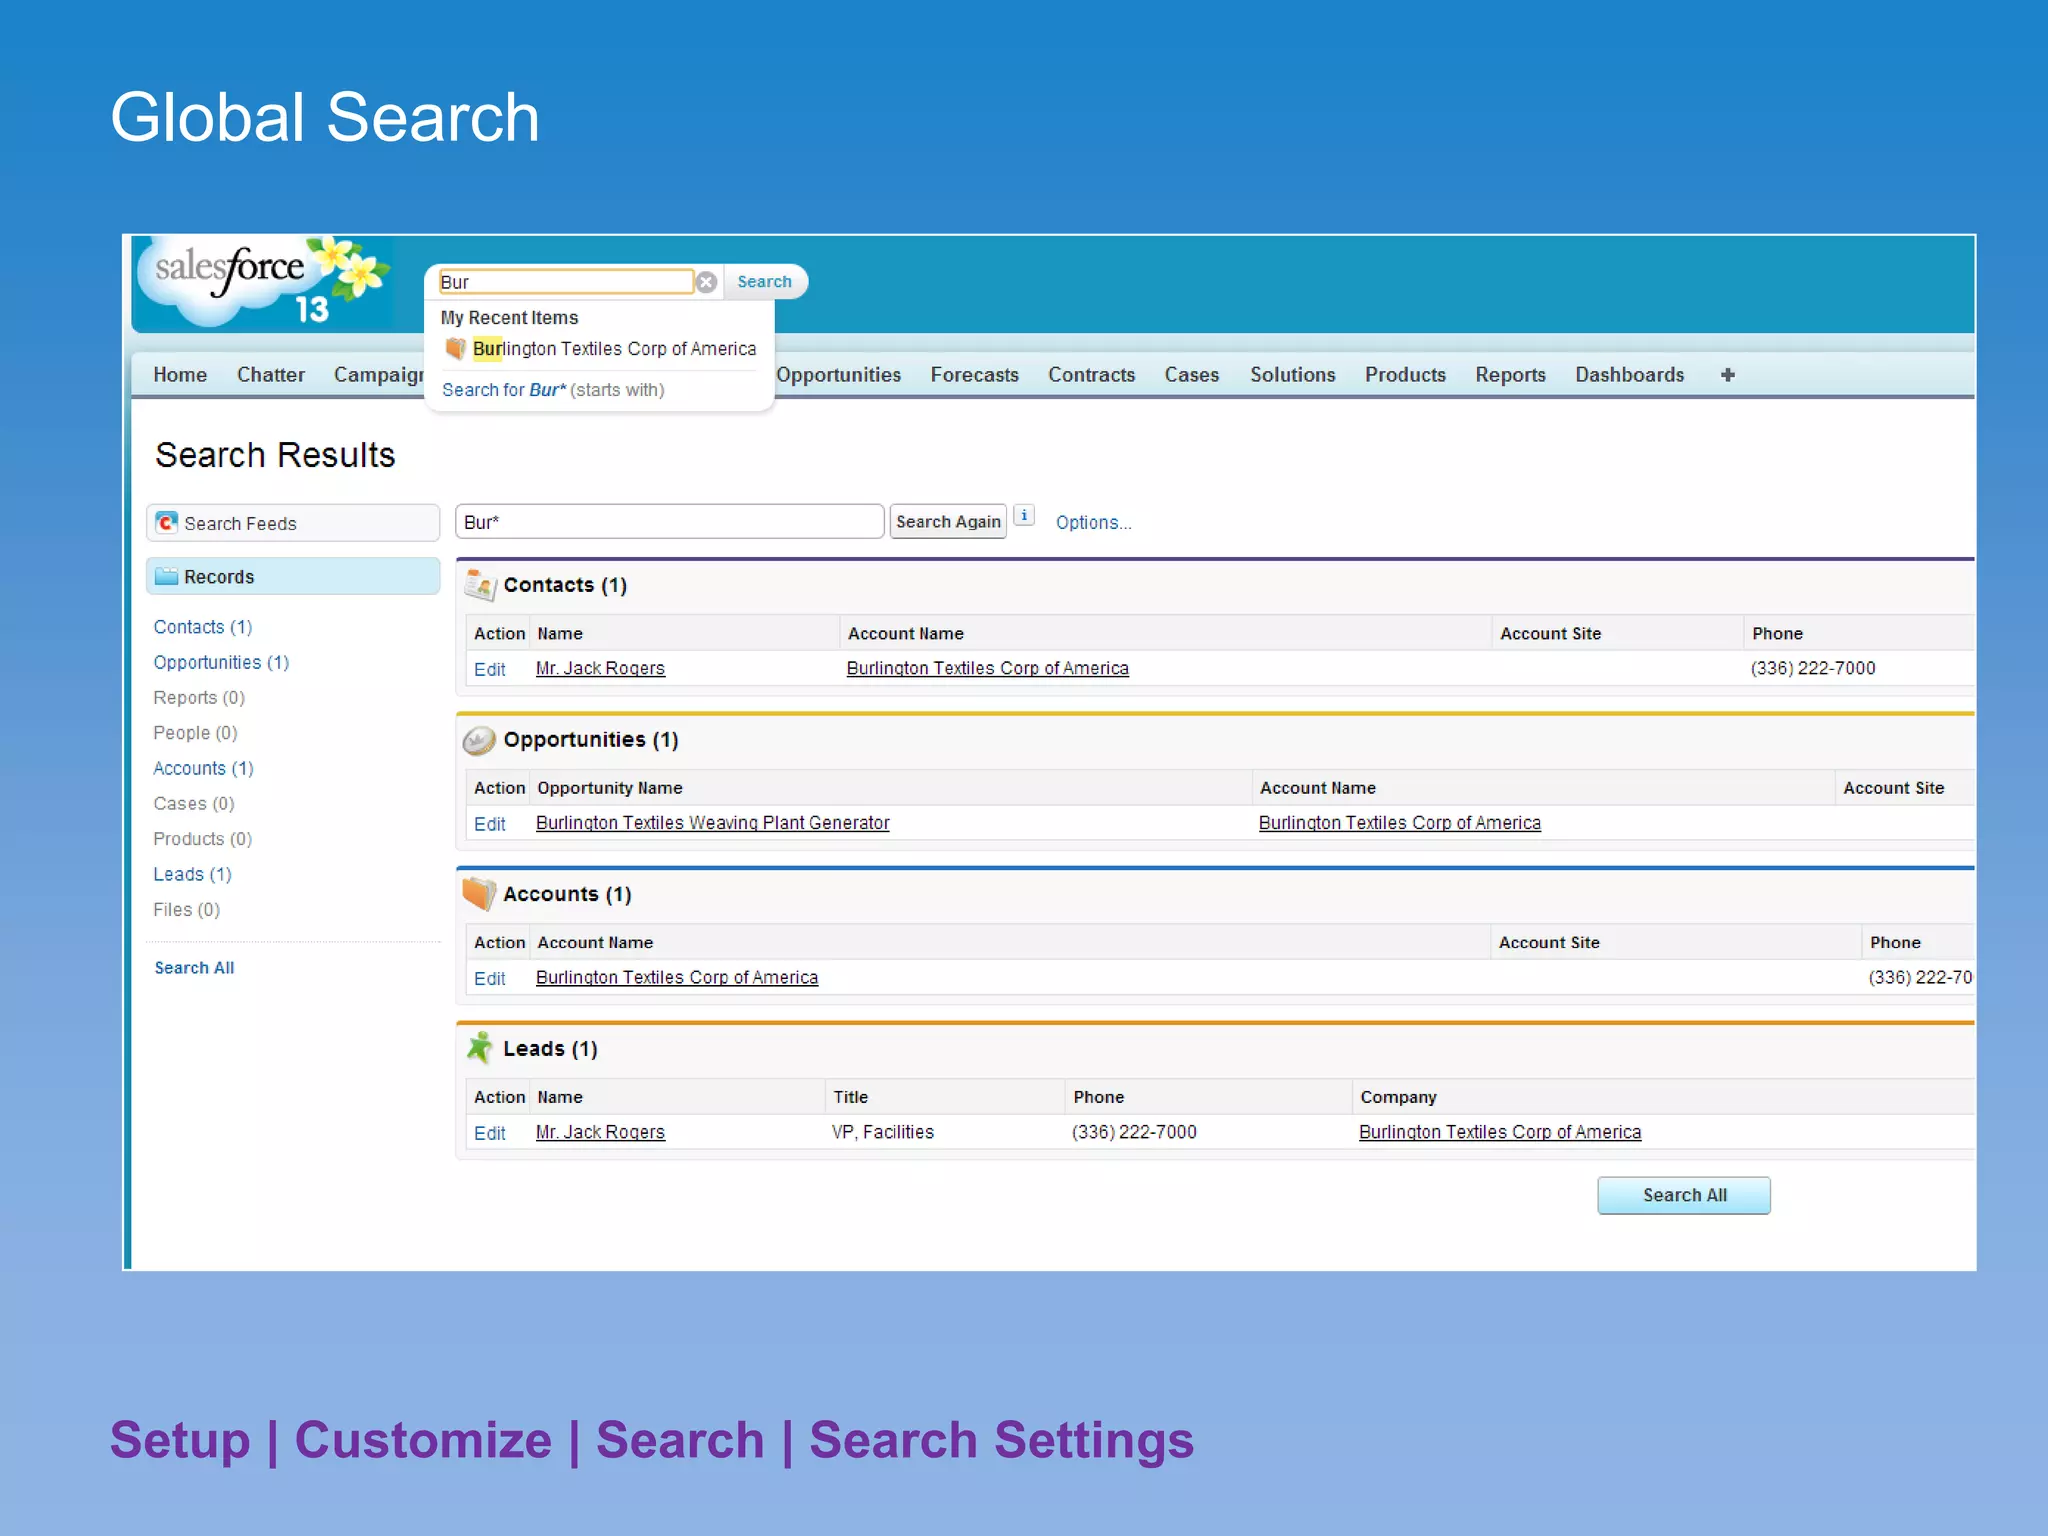Filter by Accounts (1) in sidebar

tap(203, 768)
